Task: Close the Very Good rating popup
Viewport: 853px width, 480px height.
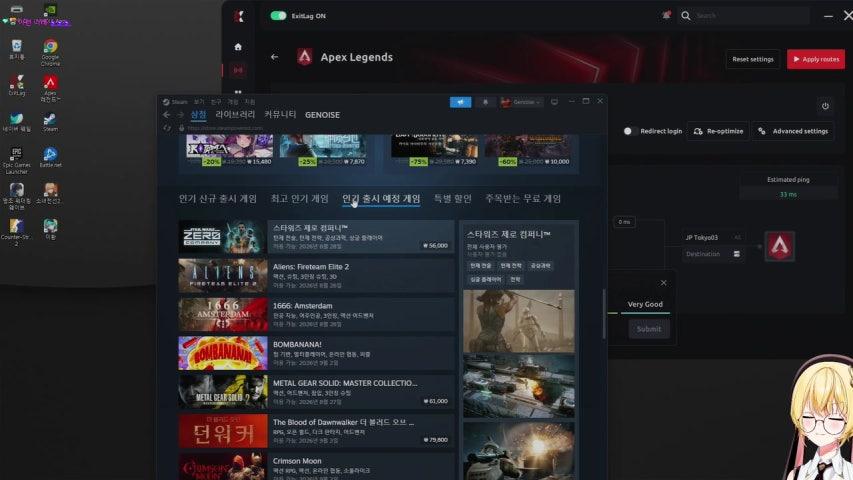Action: (663, 282)
